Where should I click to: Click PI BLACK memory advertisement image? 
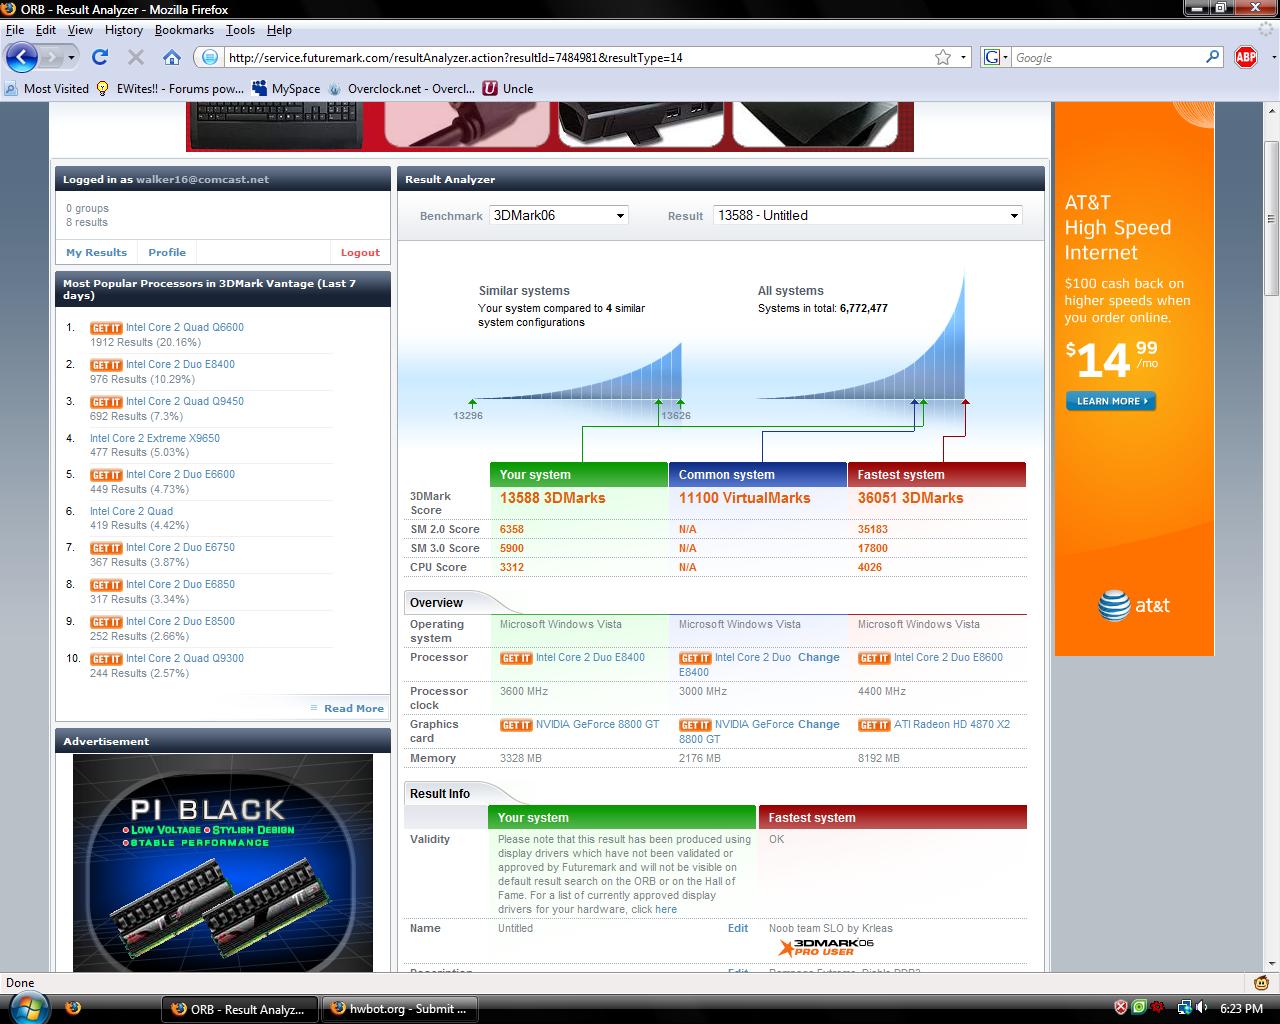223,863
